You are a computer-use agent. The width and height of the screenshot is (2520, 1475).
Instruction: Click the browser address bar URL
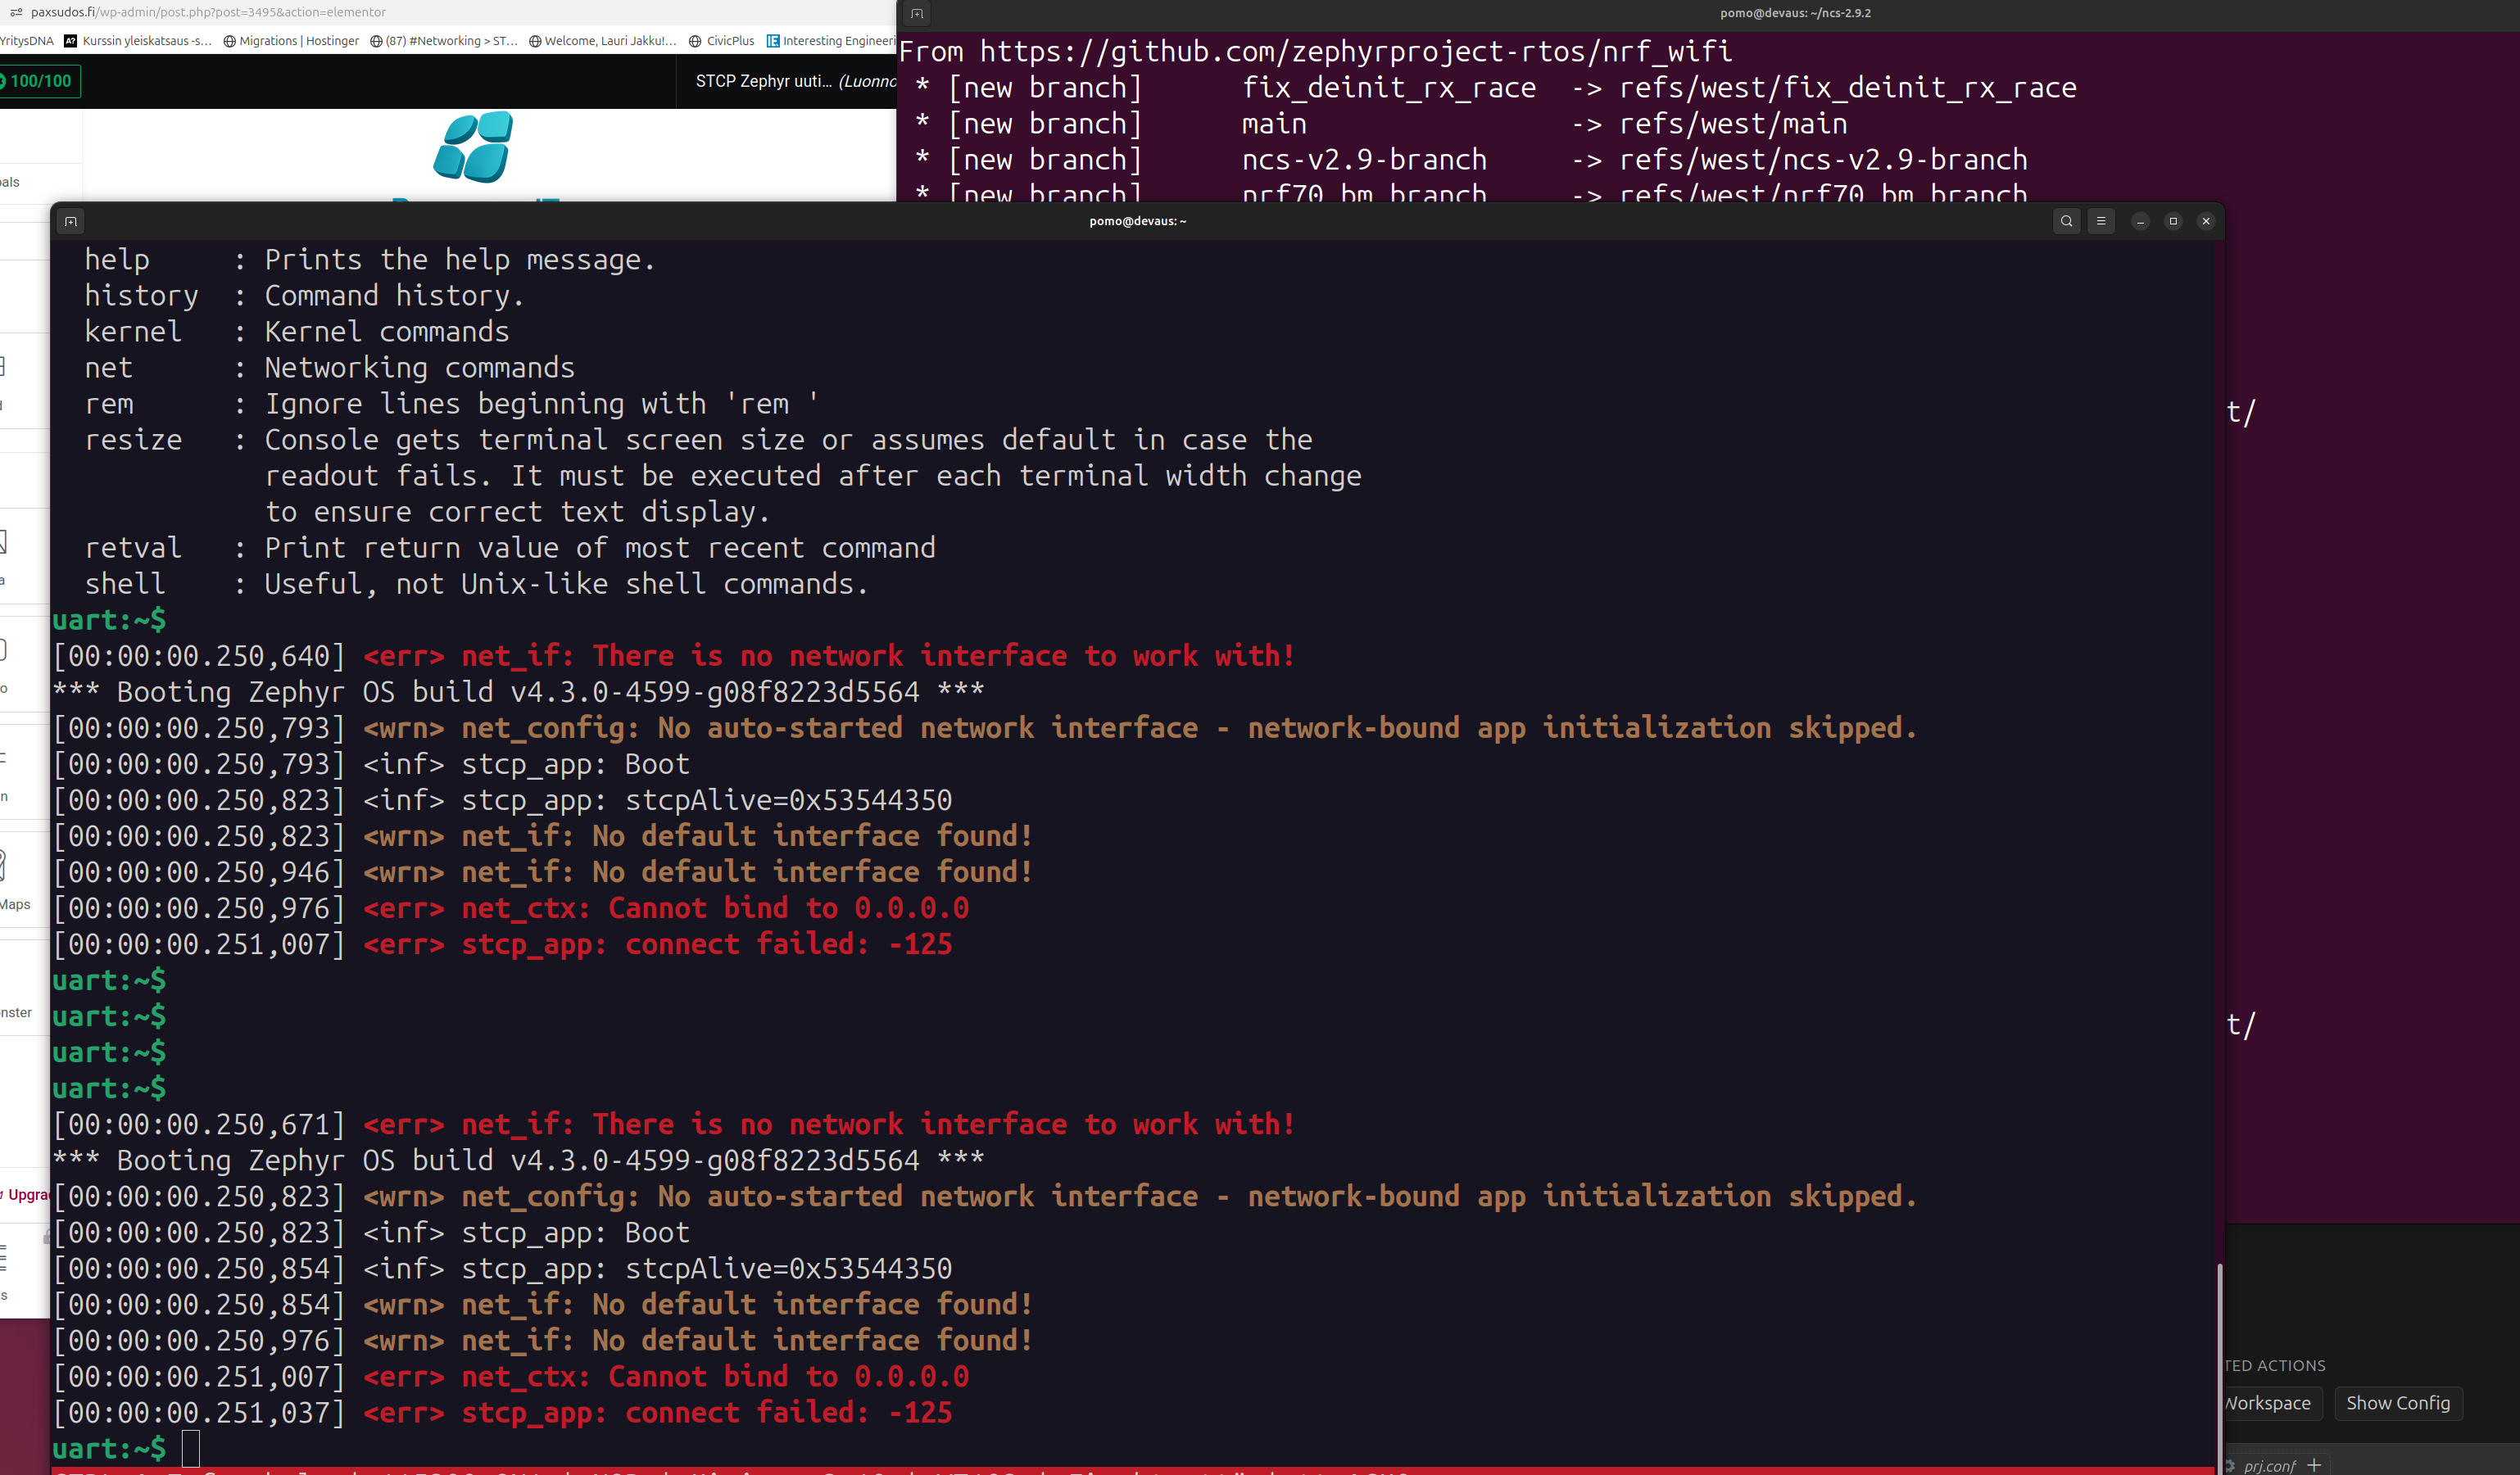coord(208,12)
